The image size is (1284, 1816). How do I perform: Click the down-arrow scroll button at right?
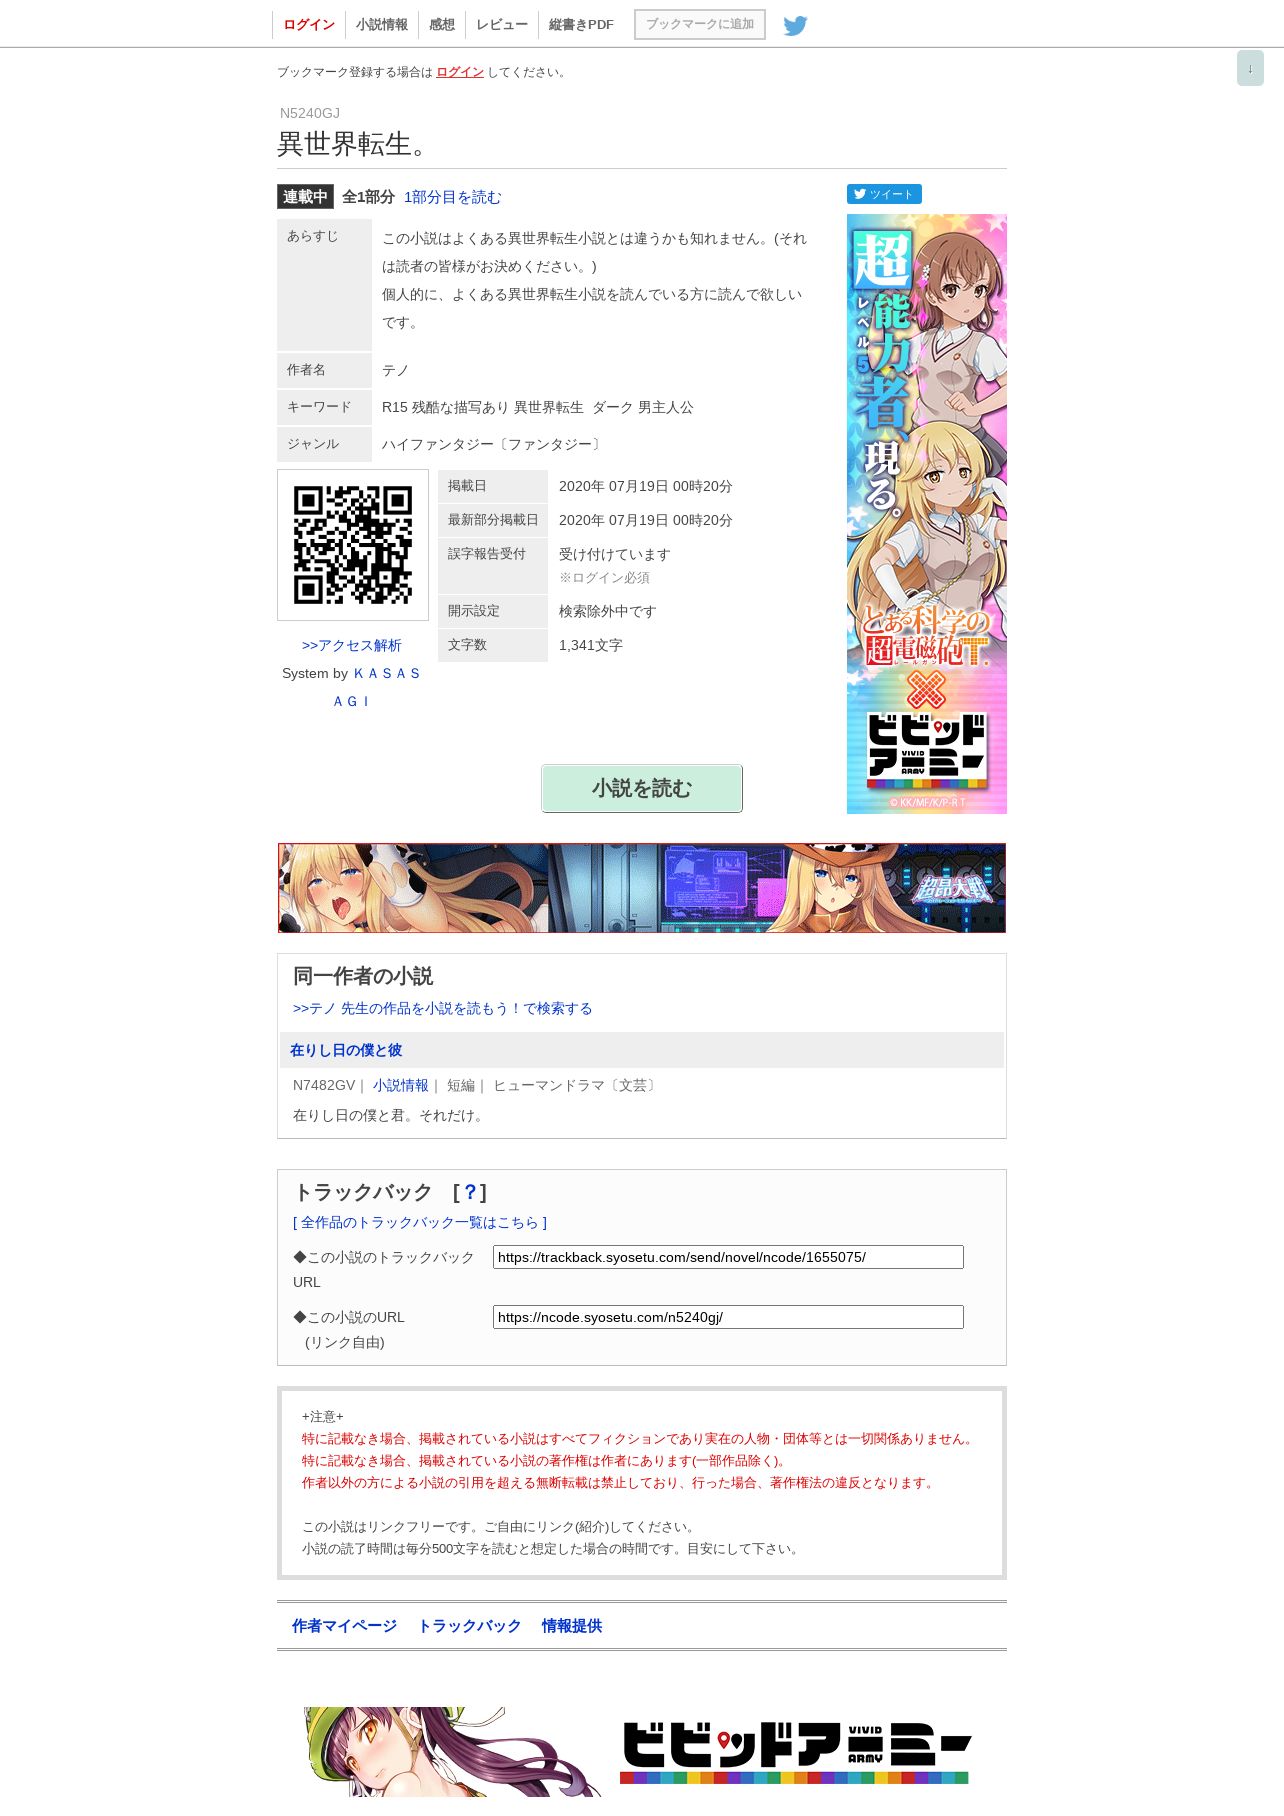[x=1250, y=68]
